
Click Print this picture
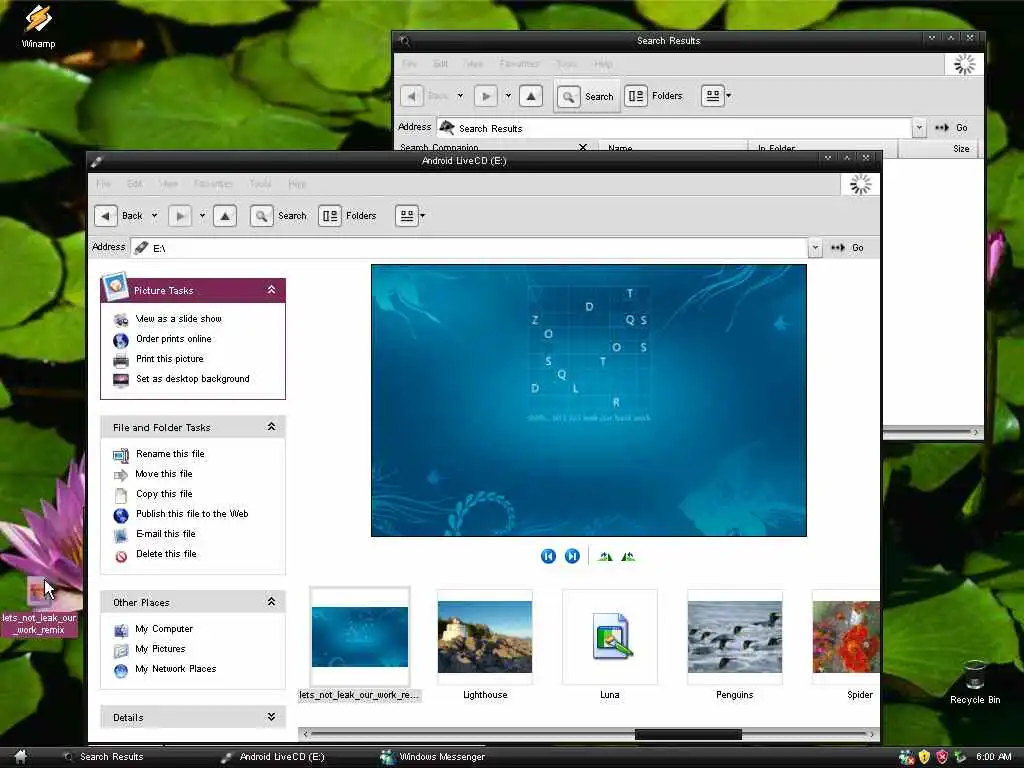pyautogui.click(x=169, y=359)
